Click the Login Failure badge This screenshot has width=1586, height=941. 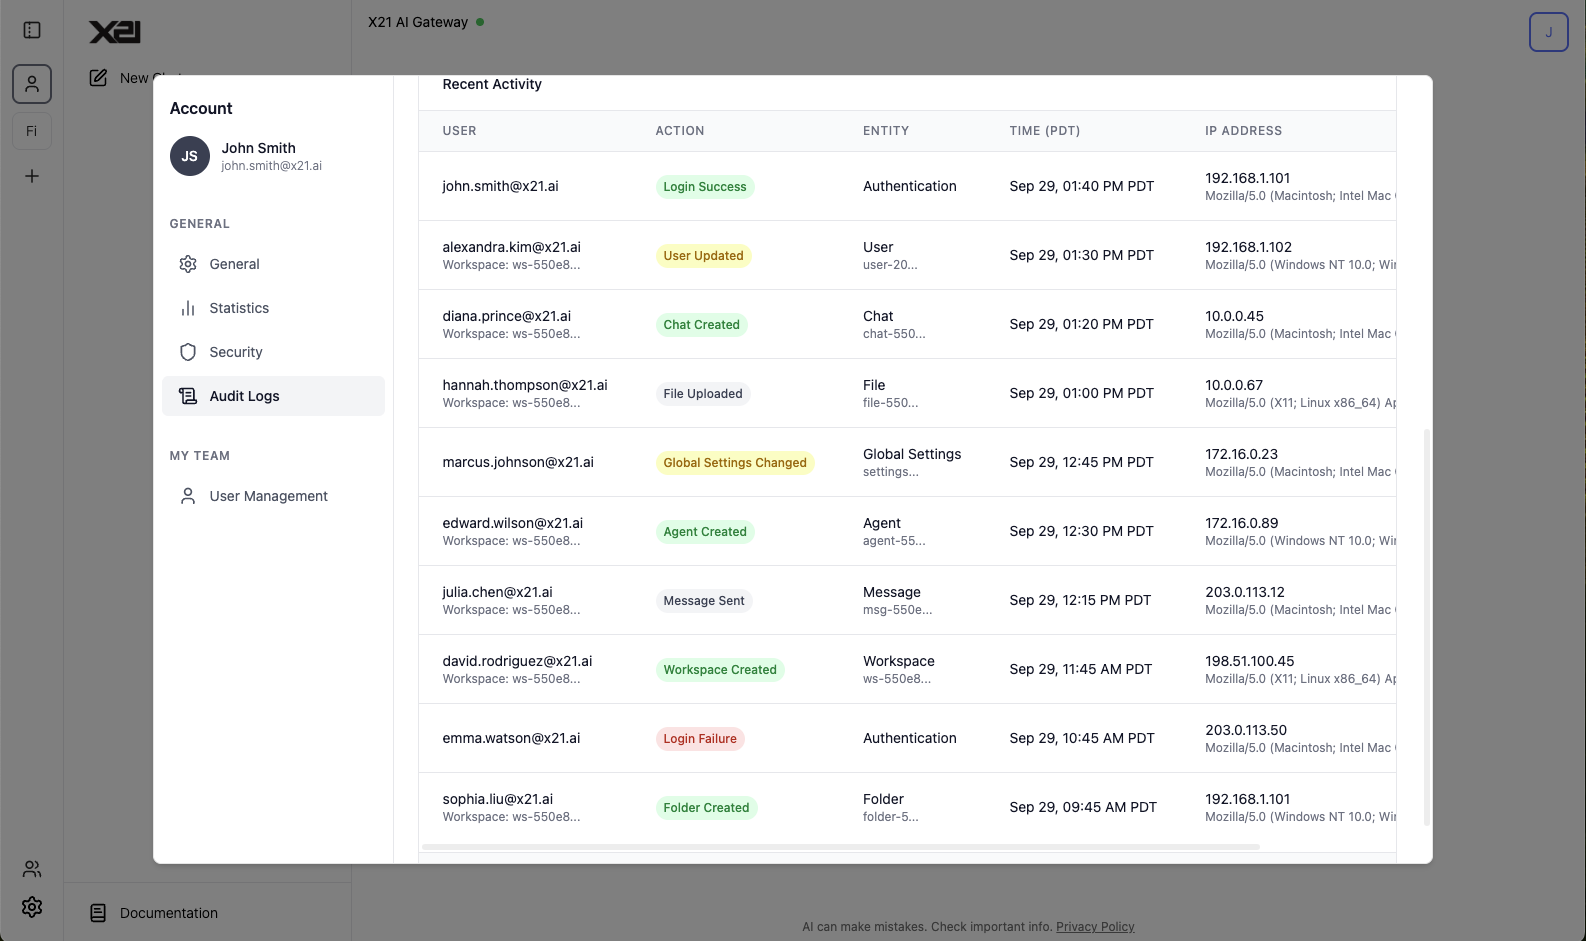(x=699, y=739)
